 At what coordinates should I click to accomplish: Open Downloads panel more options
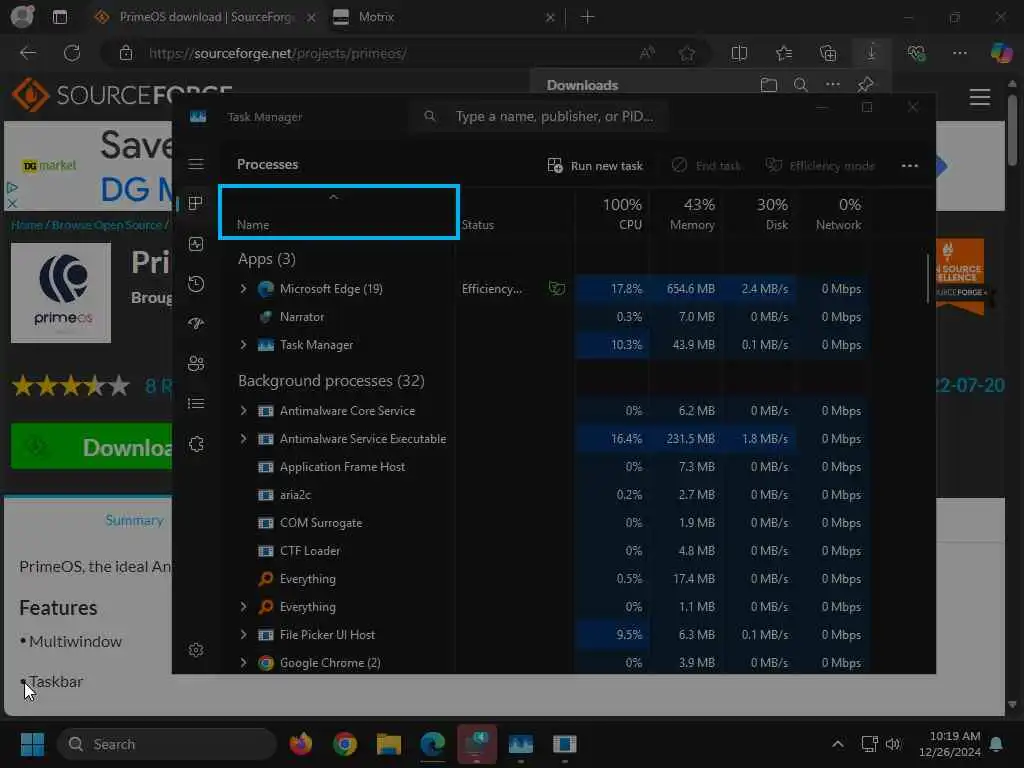click(833, 84)
